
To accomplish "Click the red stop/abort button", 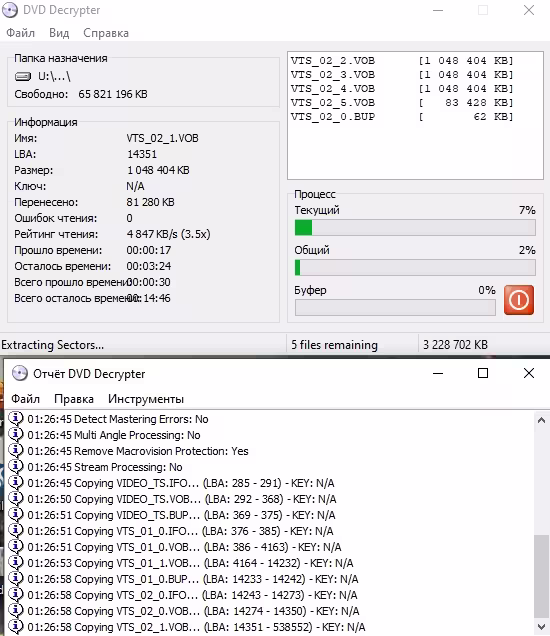I will [519, 300].
